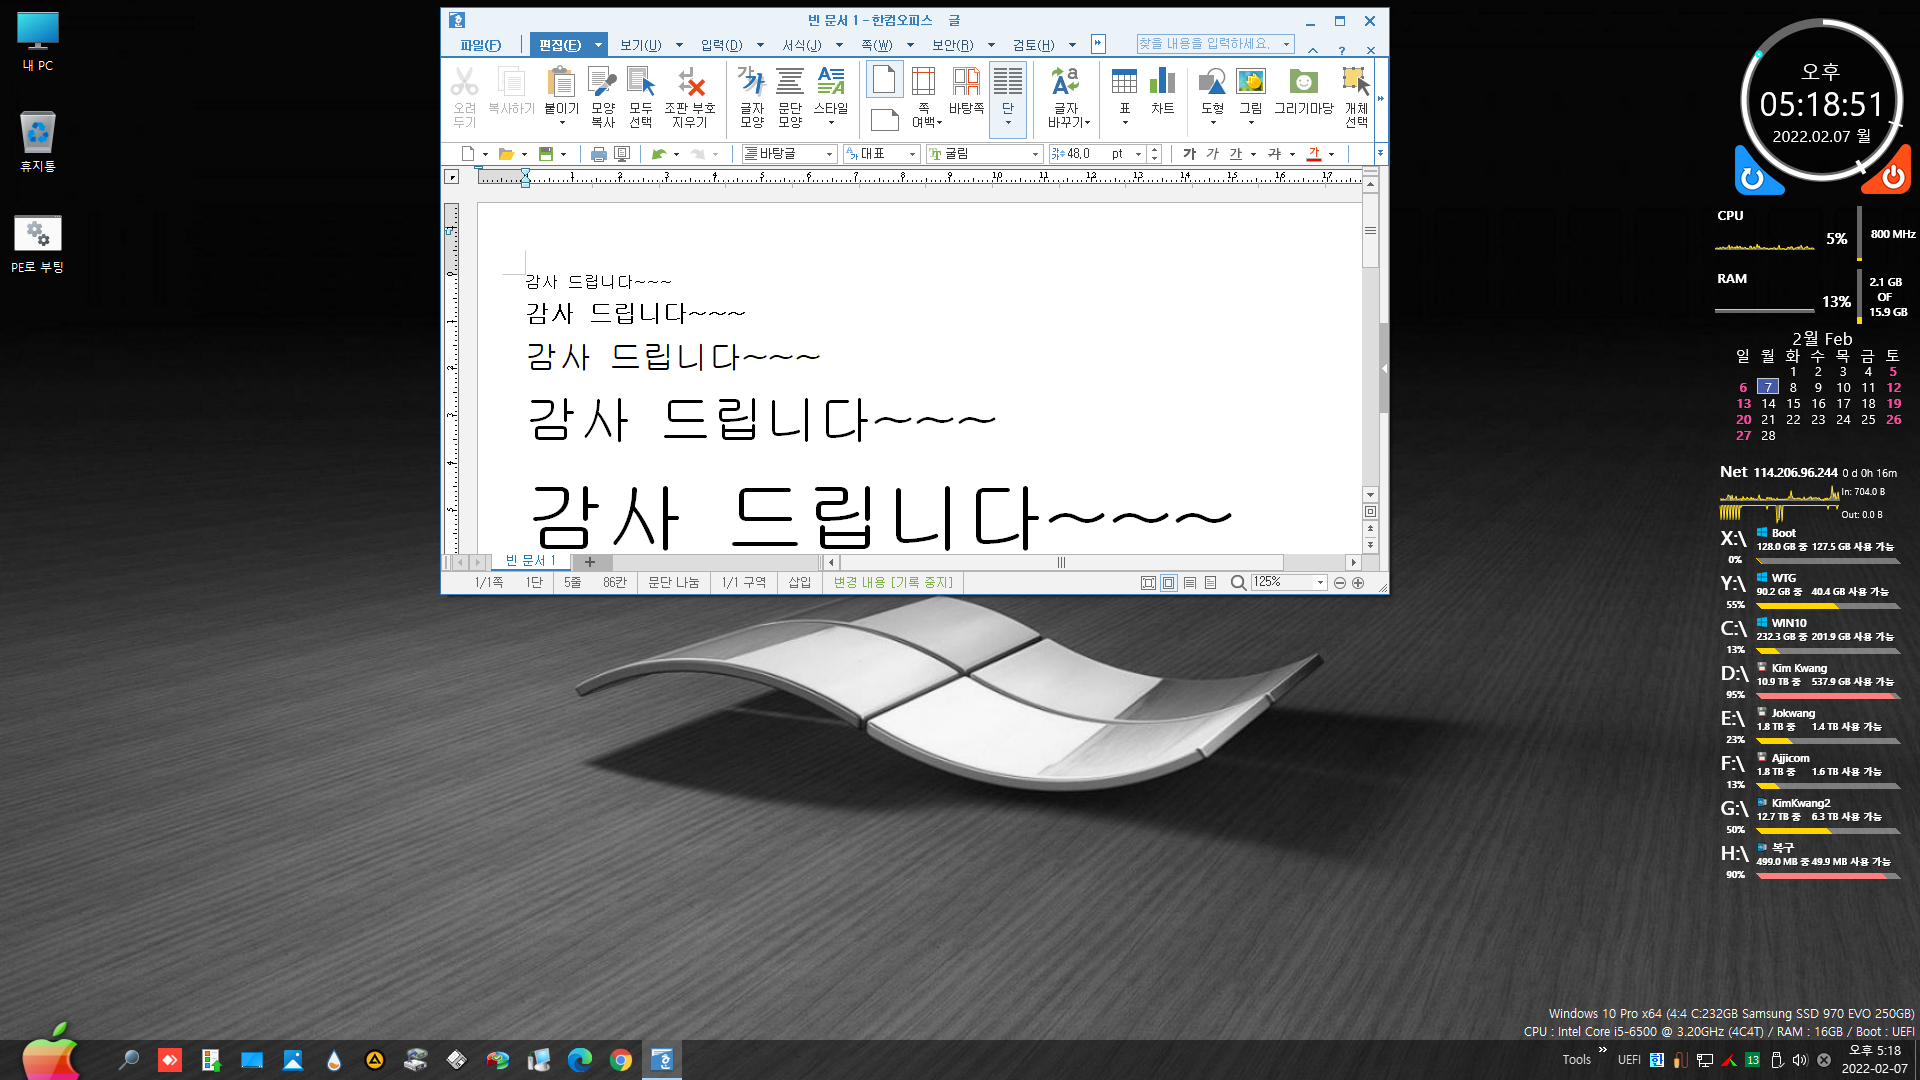The width and height of the screenshot is (1920, 1080).
Task: Click the zoom out minus button
Action: point(1340,583)
